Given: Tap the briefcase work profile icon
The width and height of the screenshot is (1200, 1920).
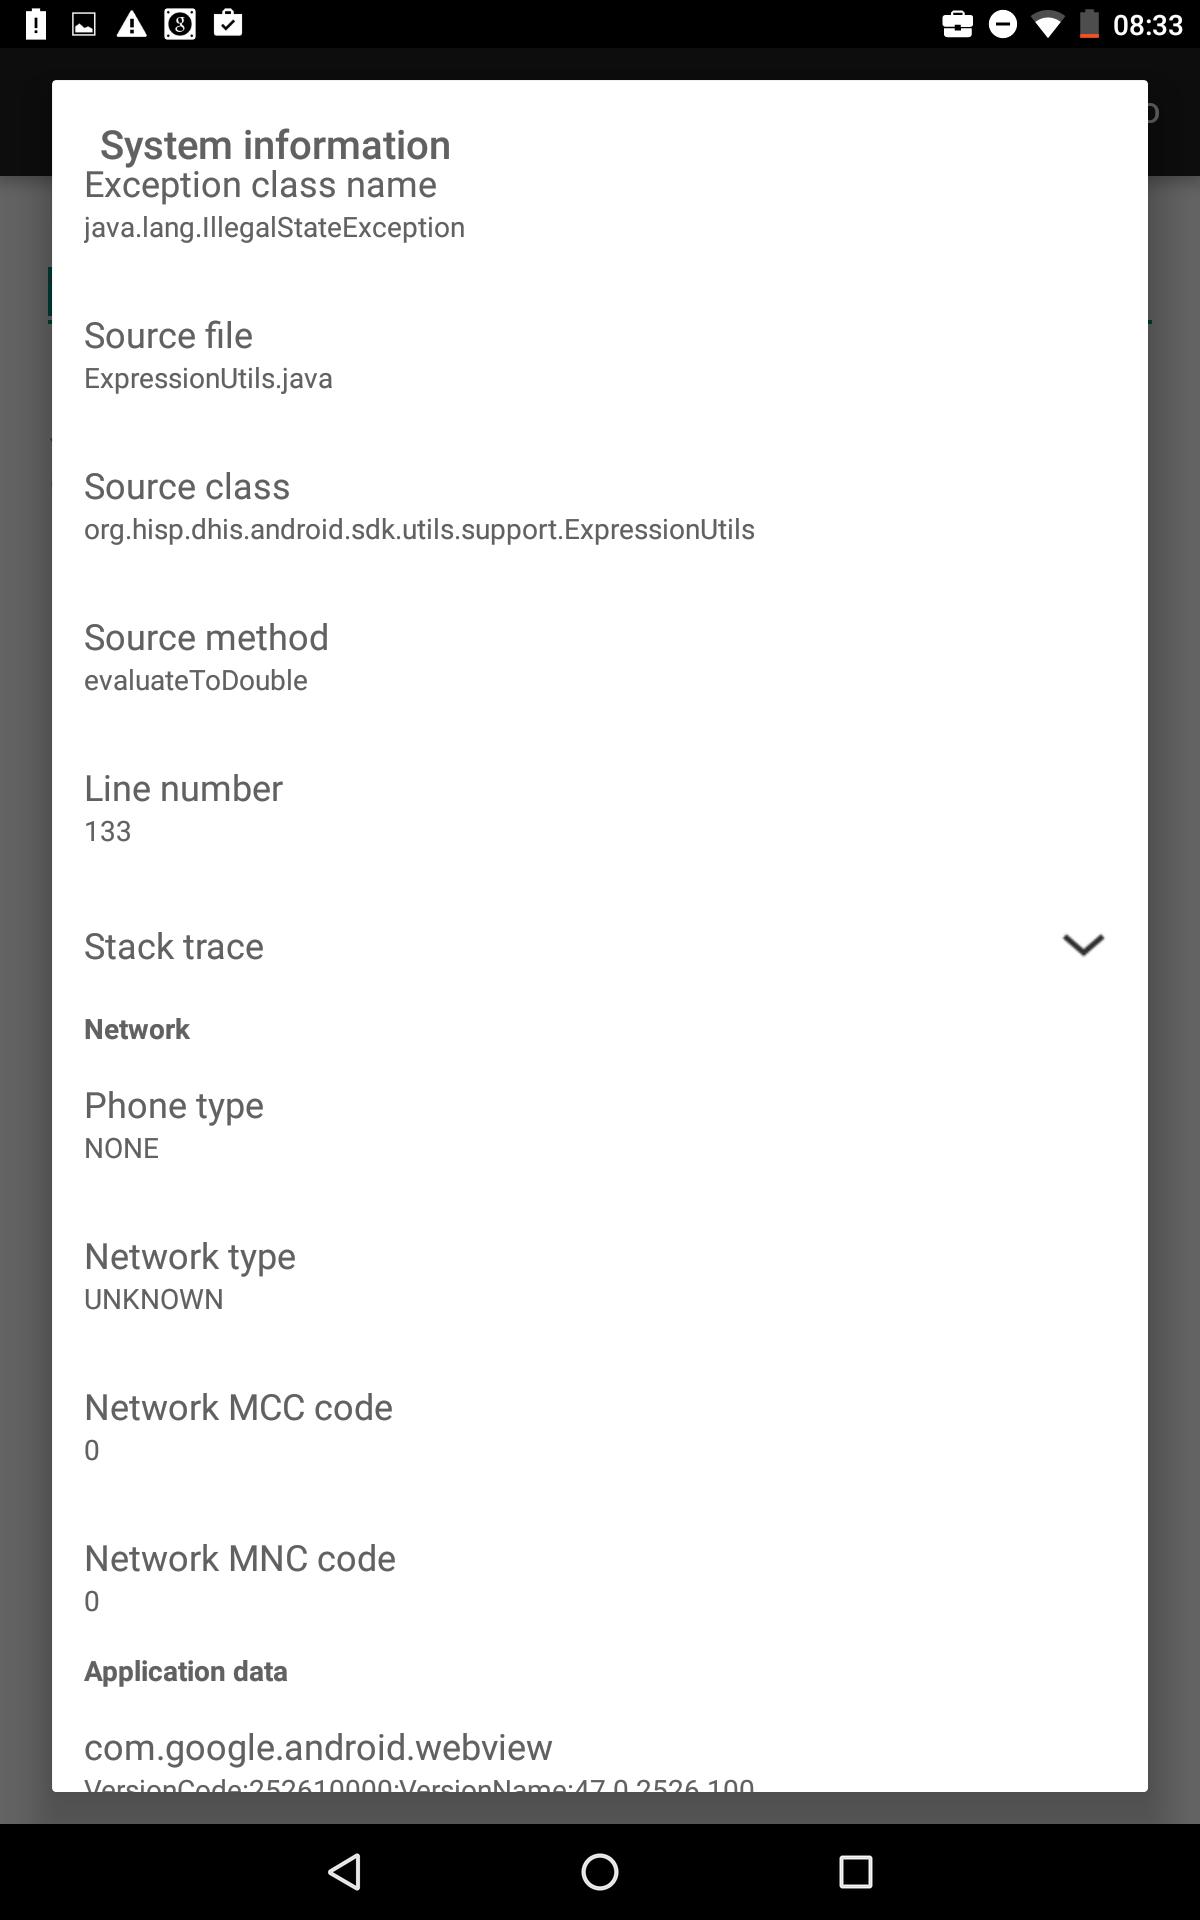Looking at the screenshot, I should coord(957,24).
